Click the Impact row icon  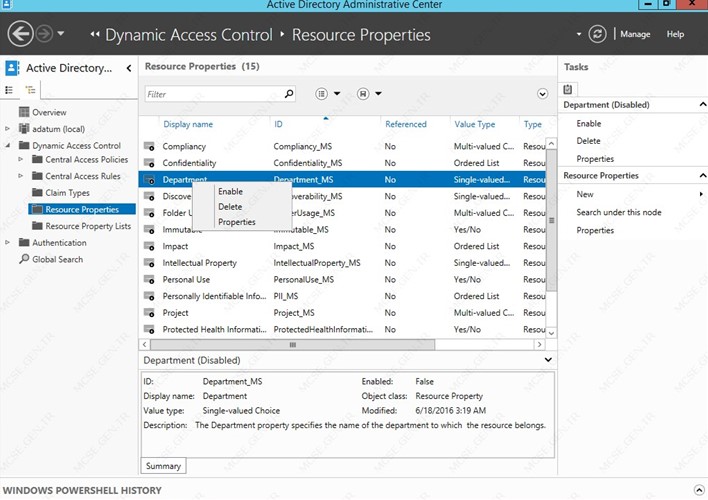[x=149, y=246]
